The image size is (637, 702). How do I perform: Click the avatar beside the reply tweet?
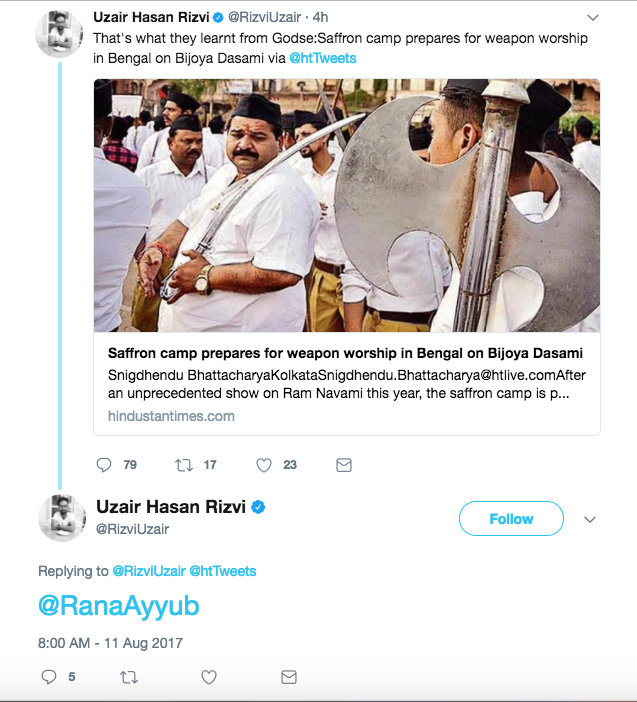[x=61, y=518]
